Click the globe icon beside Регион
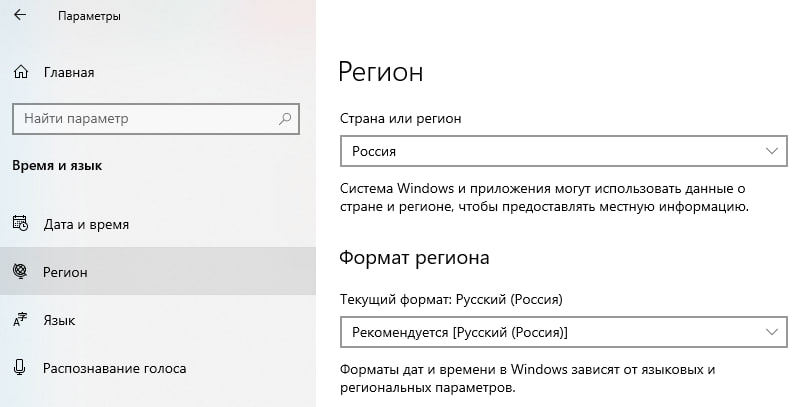This screenshot has height=407, width=810. (x=20, y=271)
